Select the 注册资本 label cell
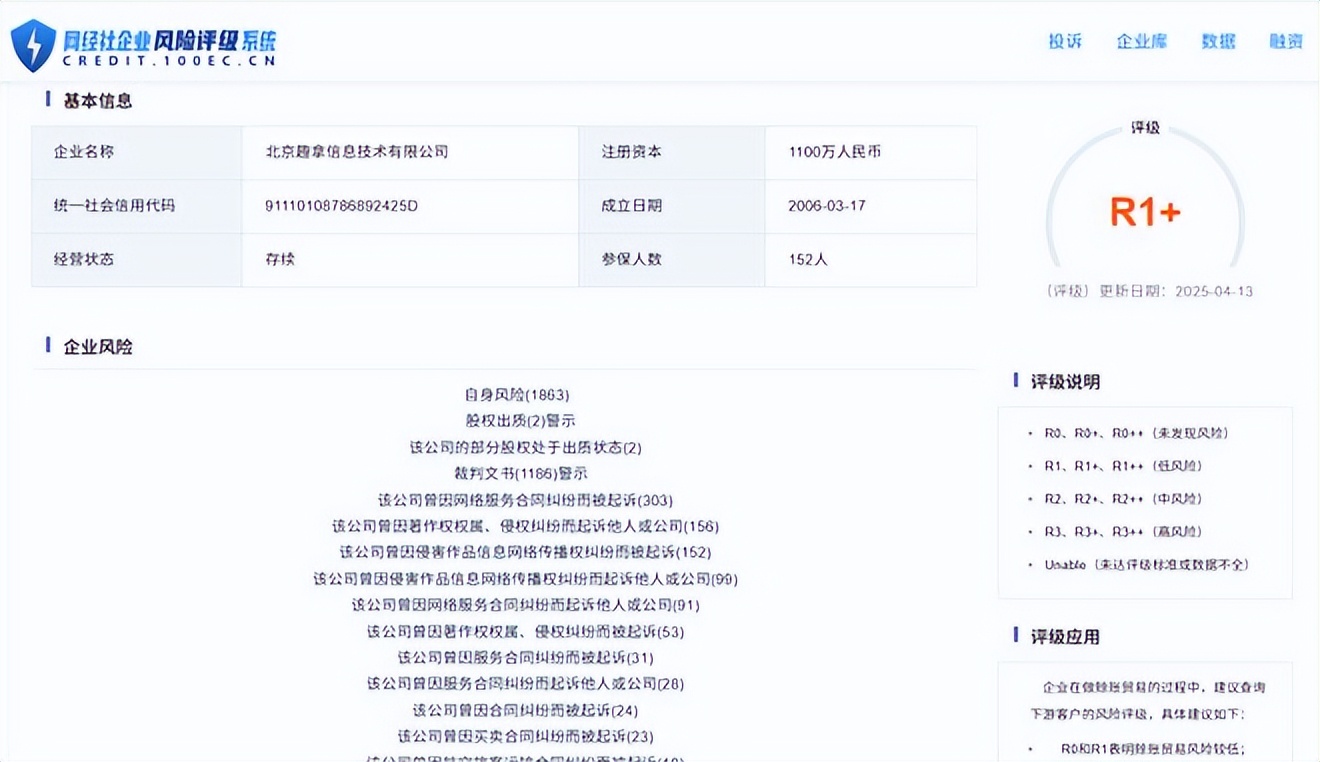The height and width of the screenshot is (762, 1320). (x=671, y=152)
